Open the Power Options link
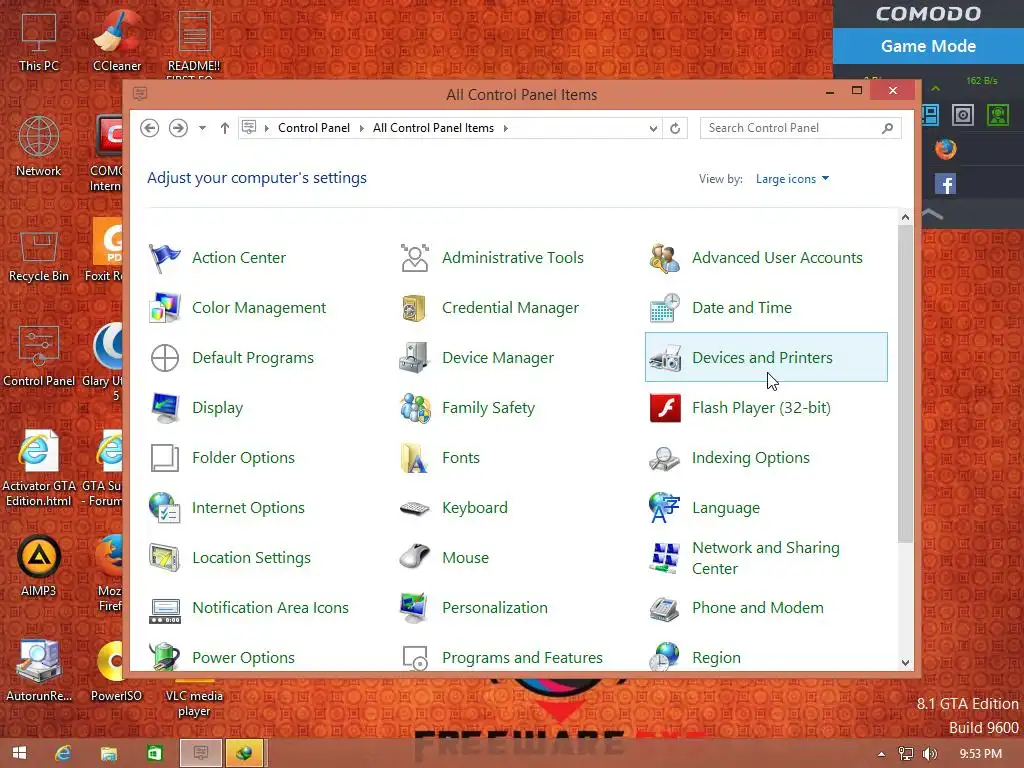The width and height of the screenshot is (1024, 768). pos(243,658)
